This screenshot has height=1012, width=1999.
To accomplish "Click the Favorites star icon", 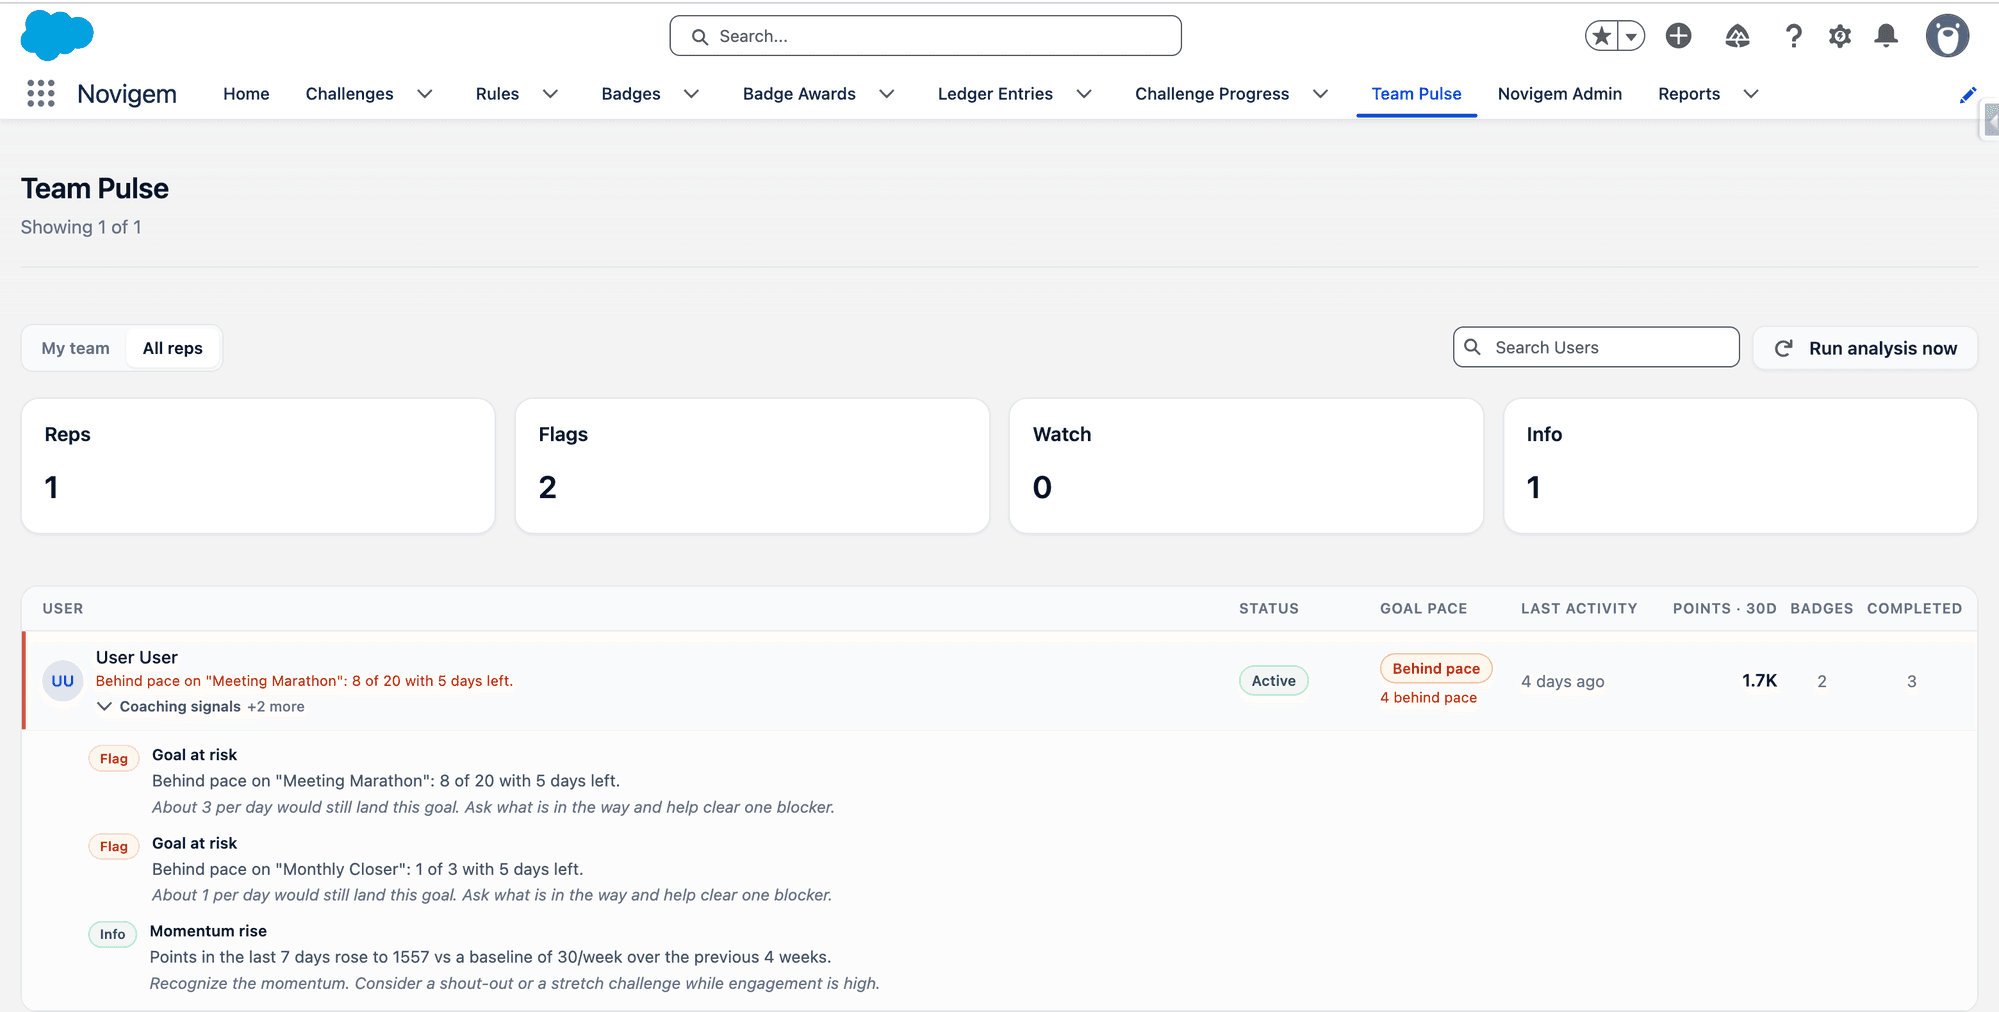I will (x=1601, y=36).
